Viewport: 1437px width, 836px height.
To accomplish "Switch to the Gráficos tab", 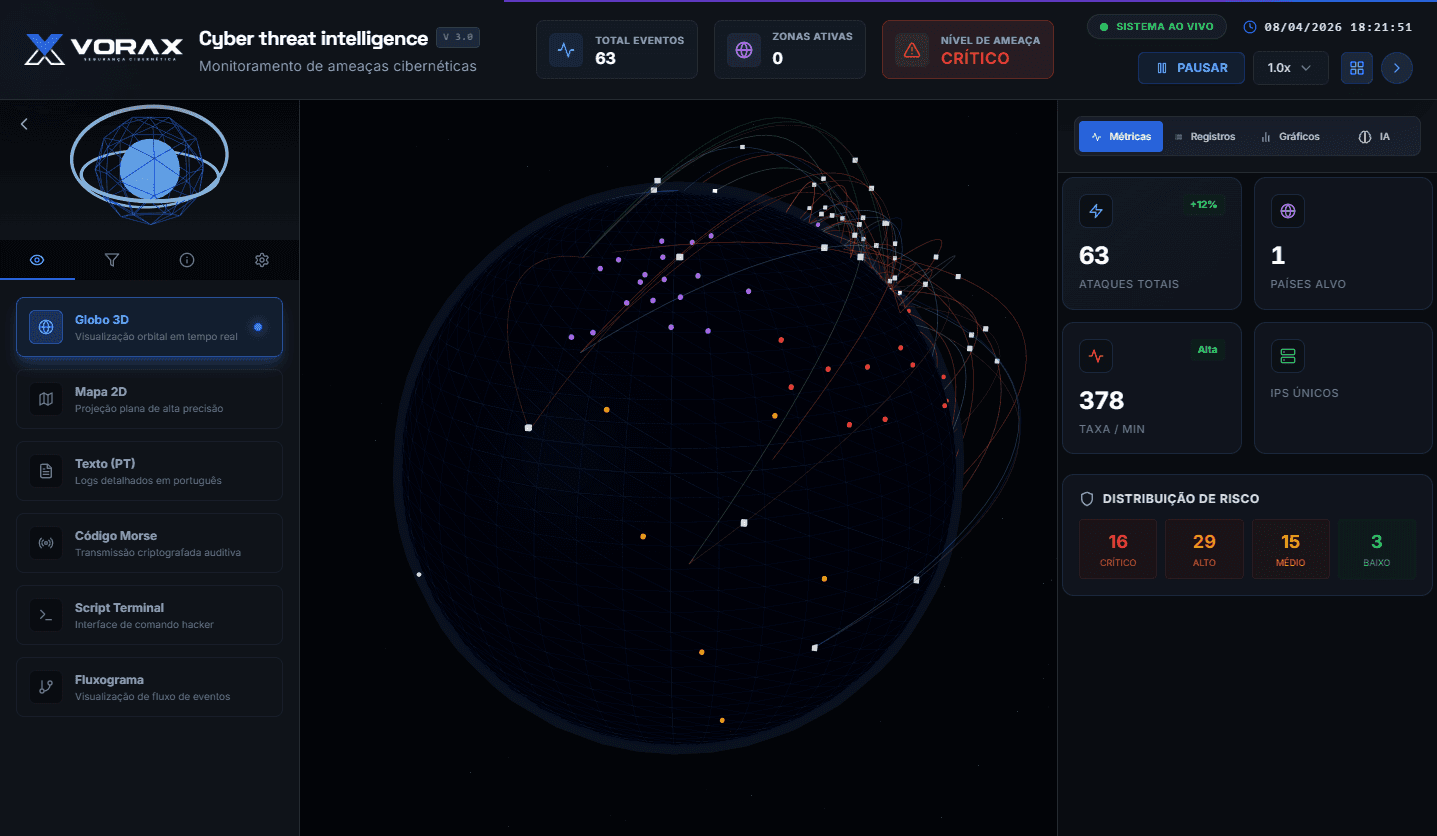I will pyautogui.click(x=1290, y=137).
